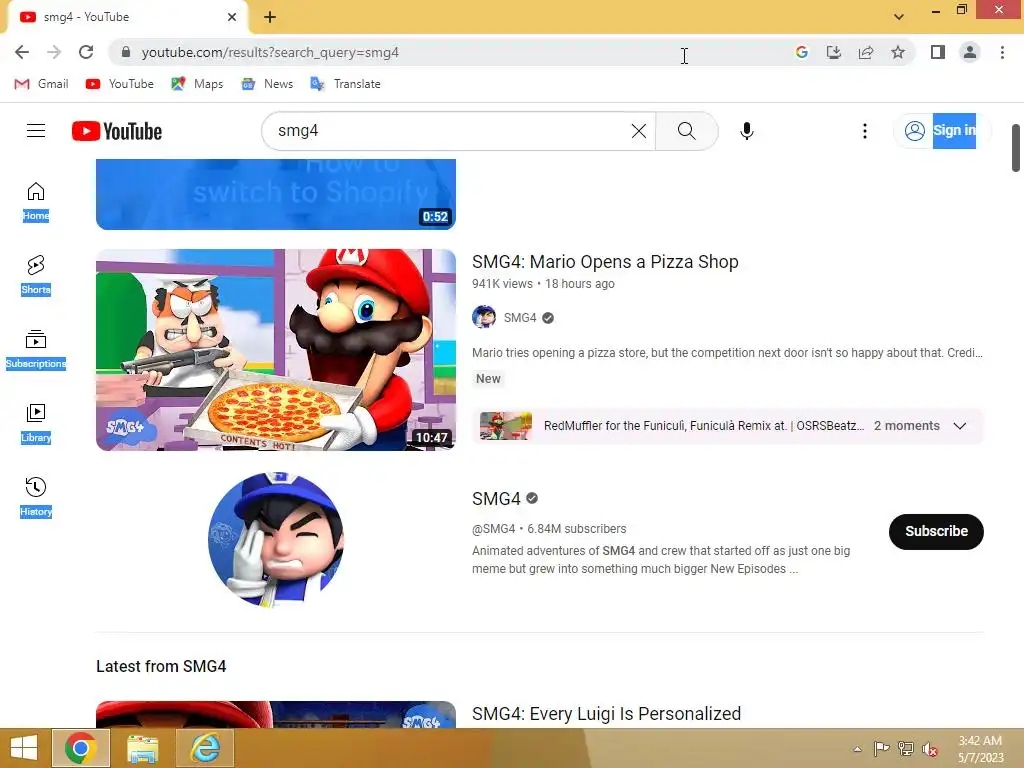Open Gmail bookmark
This screenshot has height=768, width=1024.
tap(41, 84)
